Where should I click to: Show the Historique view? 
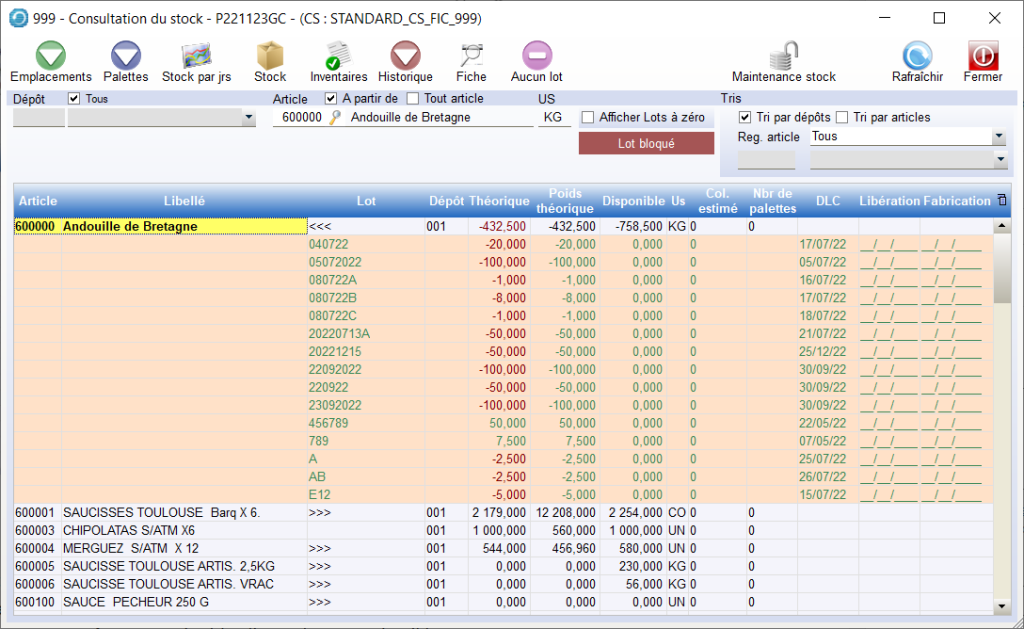pos(405,57)
